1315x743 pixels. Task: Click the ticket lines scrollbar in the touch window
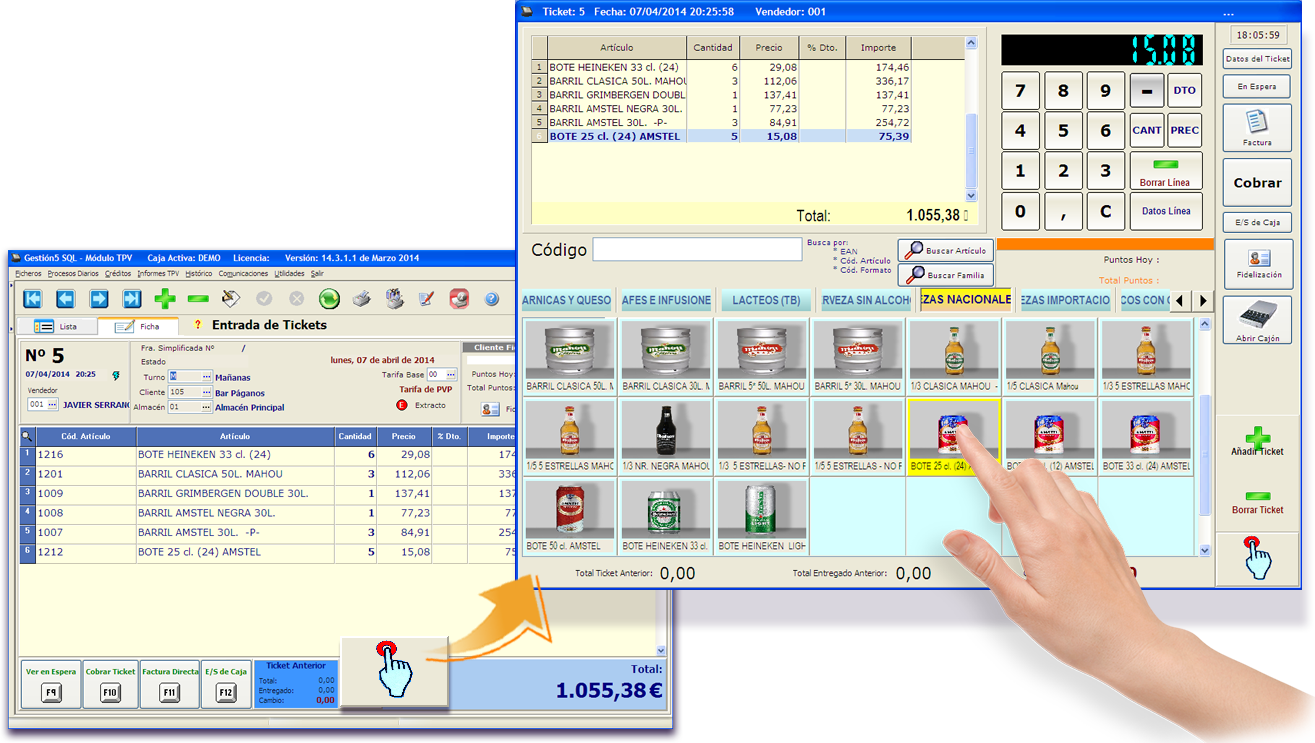pos(970,119)
